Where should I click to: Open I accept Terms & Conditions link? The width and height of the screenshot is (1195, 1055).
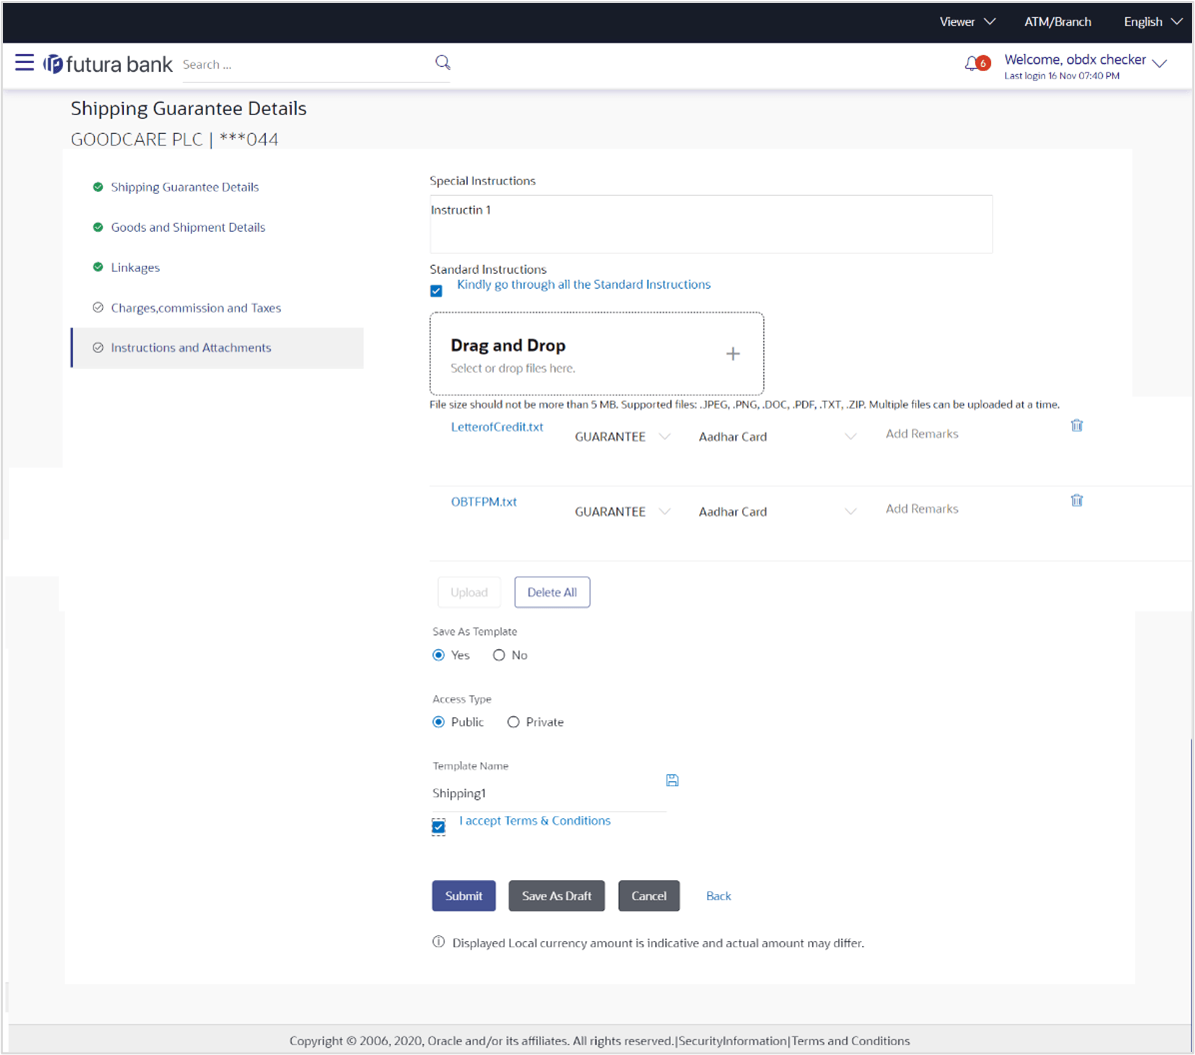coord(535,820)
